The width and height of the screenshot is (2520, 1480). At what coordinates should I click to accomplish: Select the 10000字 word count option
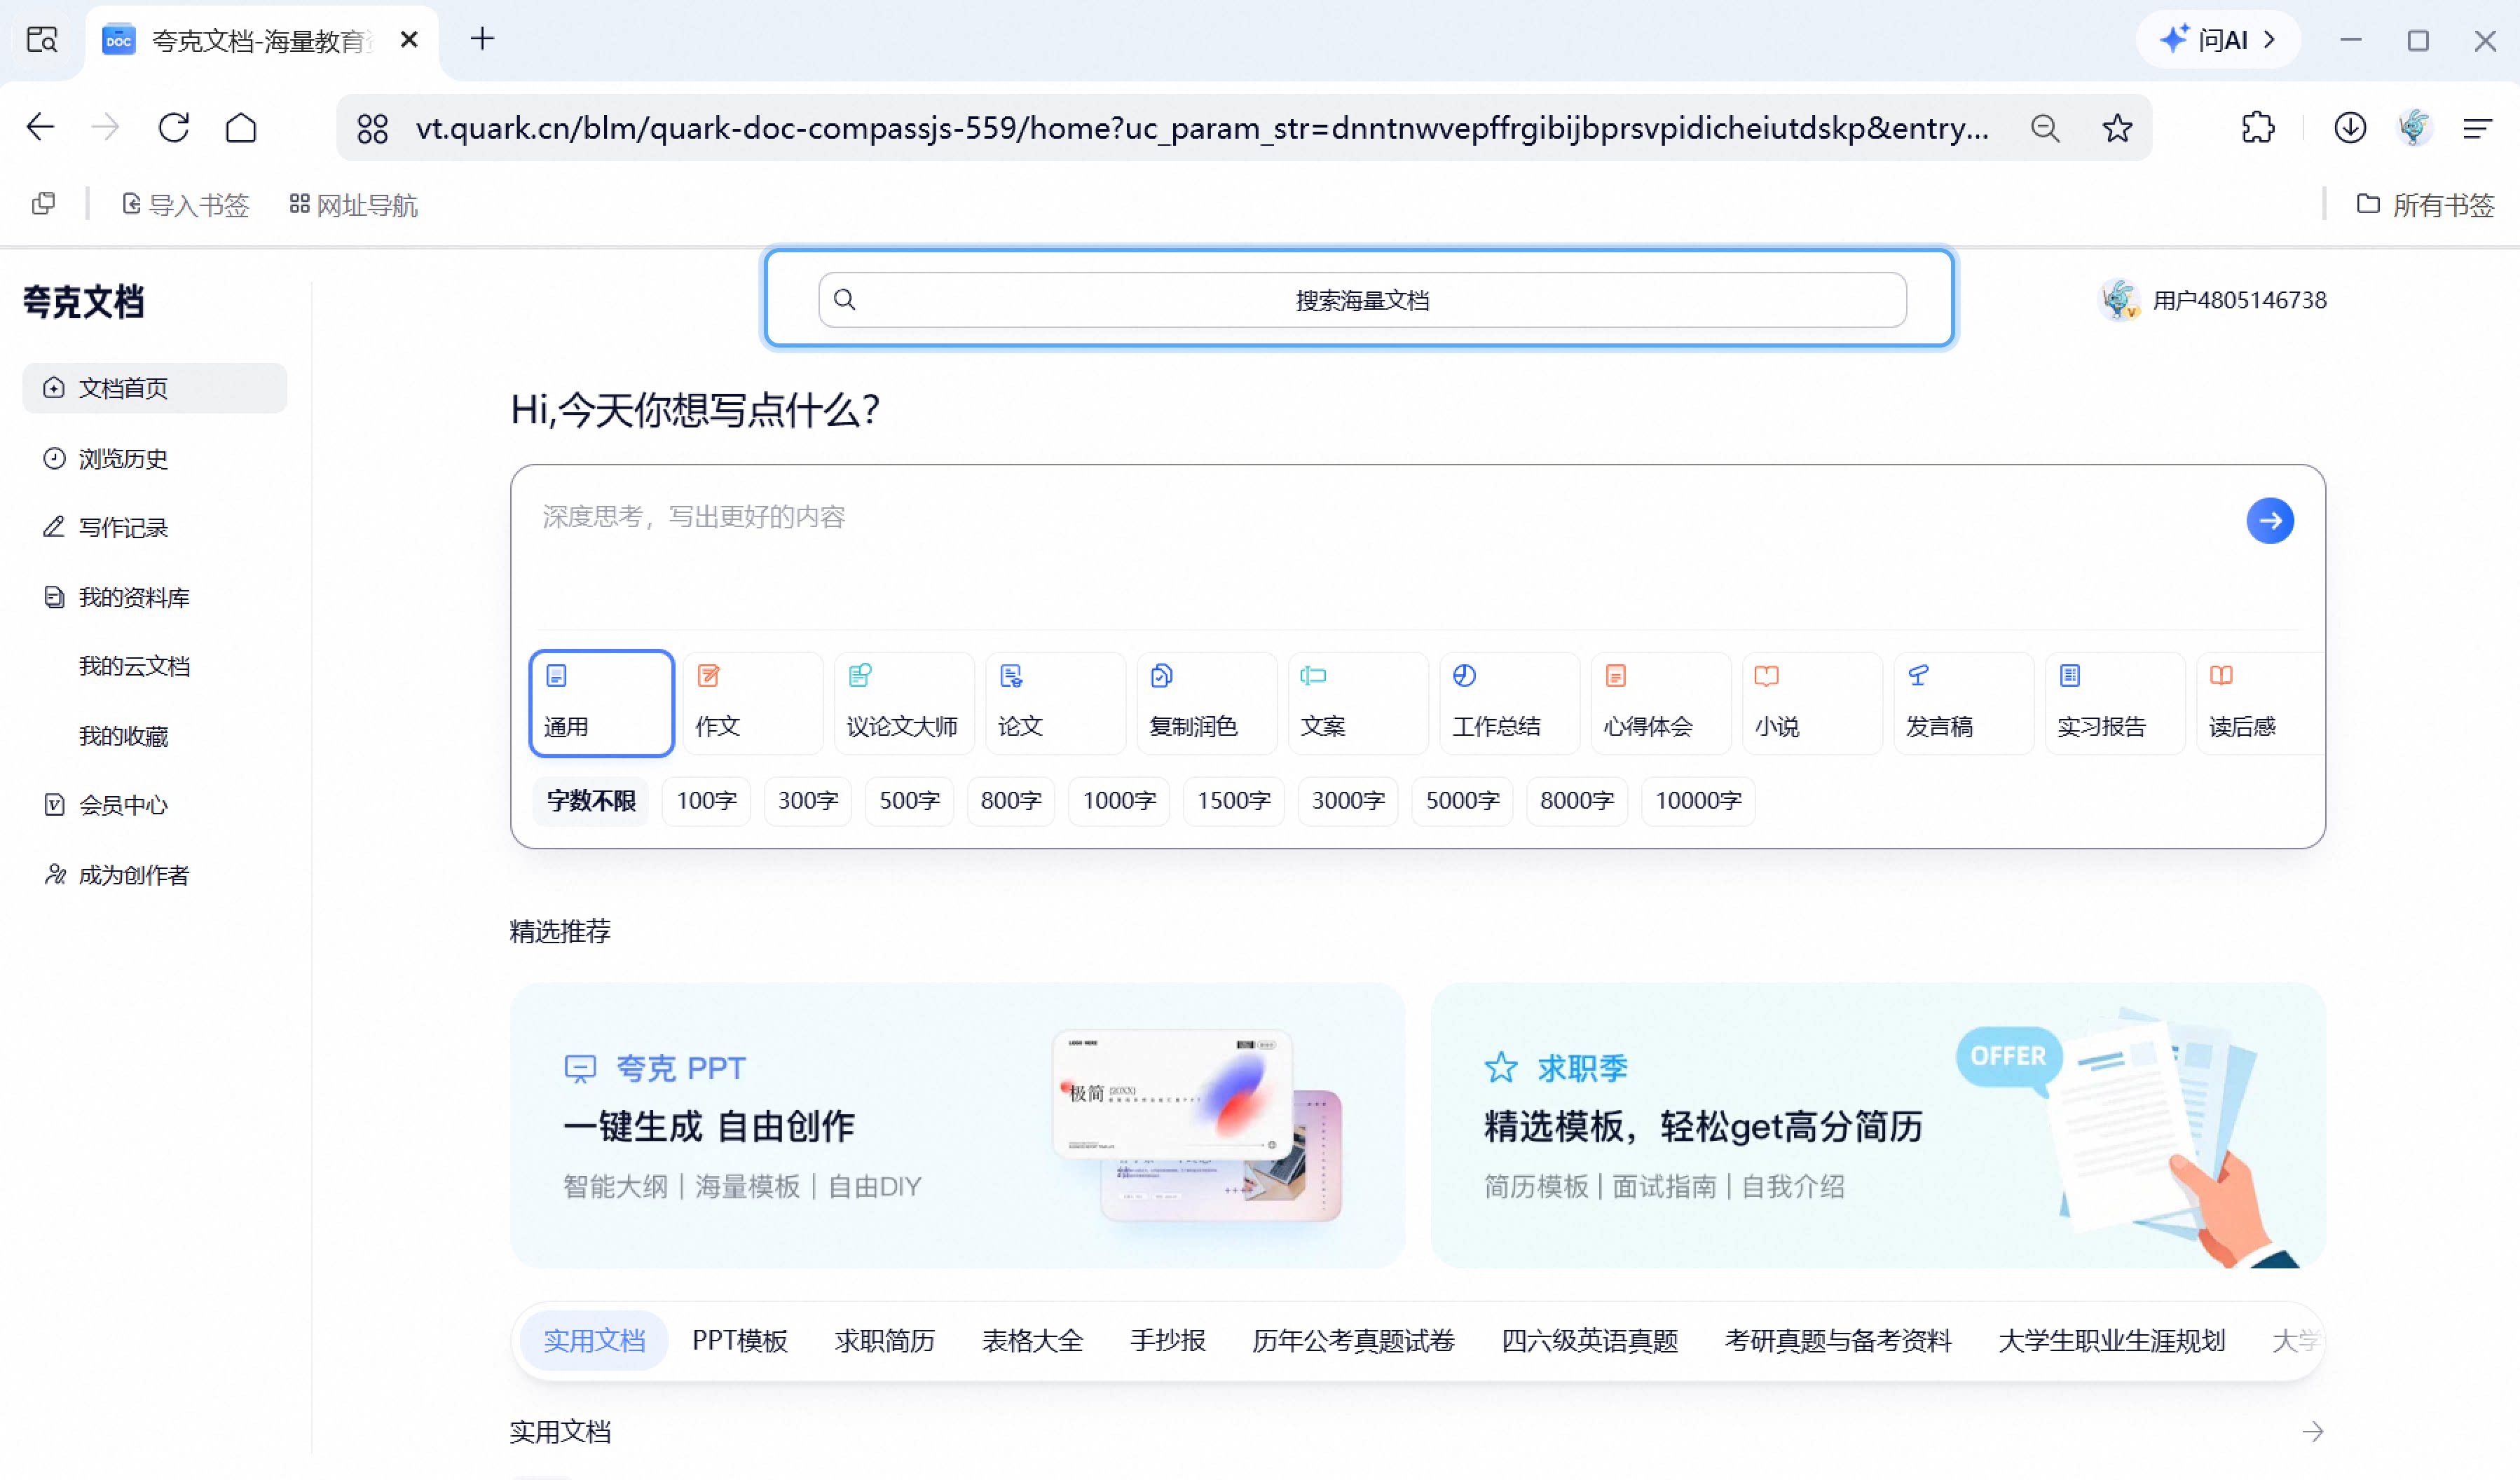coord(1698,801)
